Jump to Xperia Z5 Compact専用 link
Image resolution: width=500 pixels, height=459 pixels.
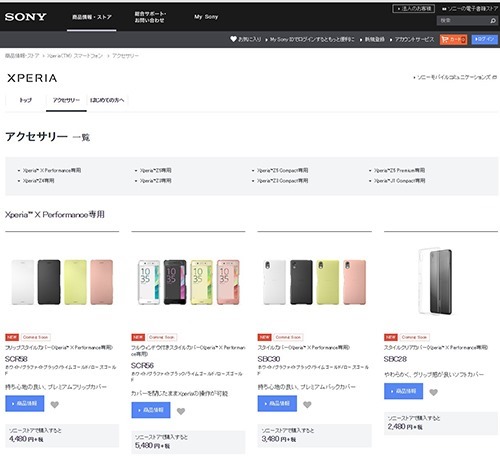pyautogui.click(x=282, y=170)
